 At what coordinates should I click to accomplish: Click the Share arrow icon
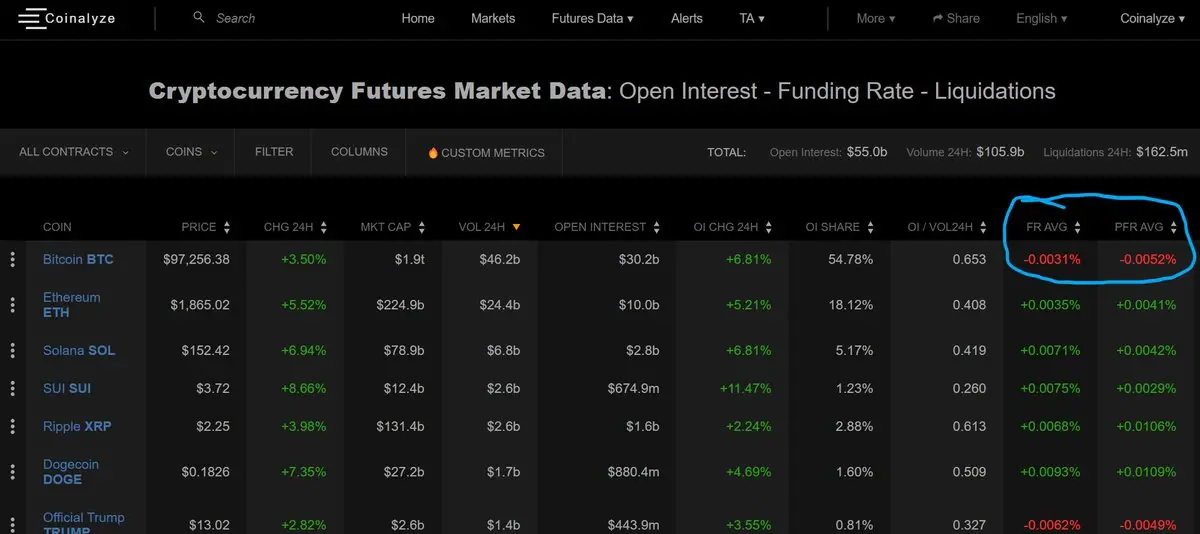tap(938, 18)
